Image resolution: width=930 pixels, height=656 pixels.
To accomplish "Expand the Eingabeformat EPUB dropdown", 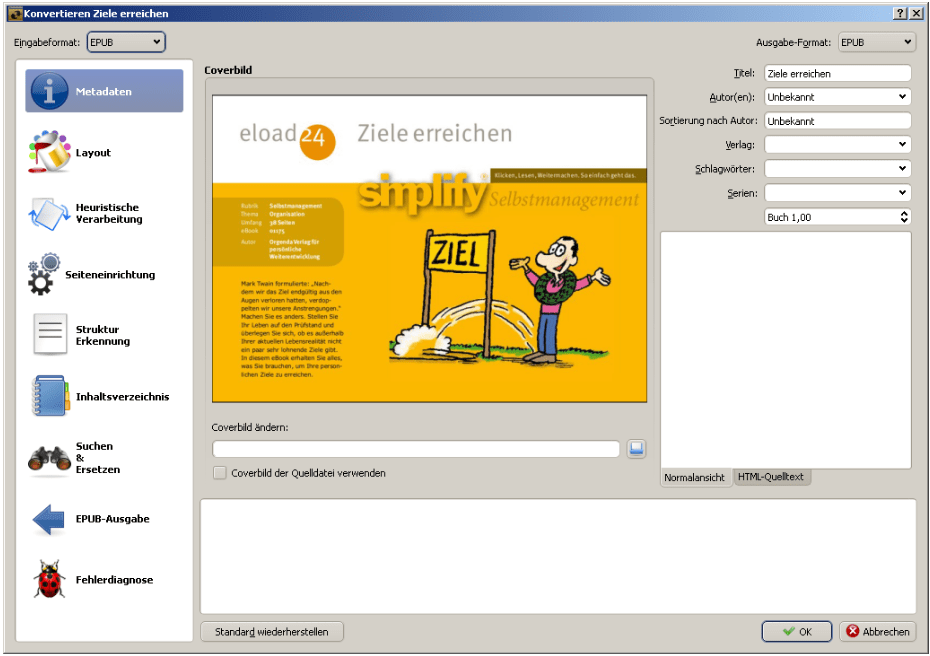I will click(x=126, y=42).
